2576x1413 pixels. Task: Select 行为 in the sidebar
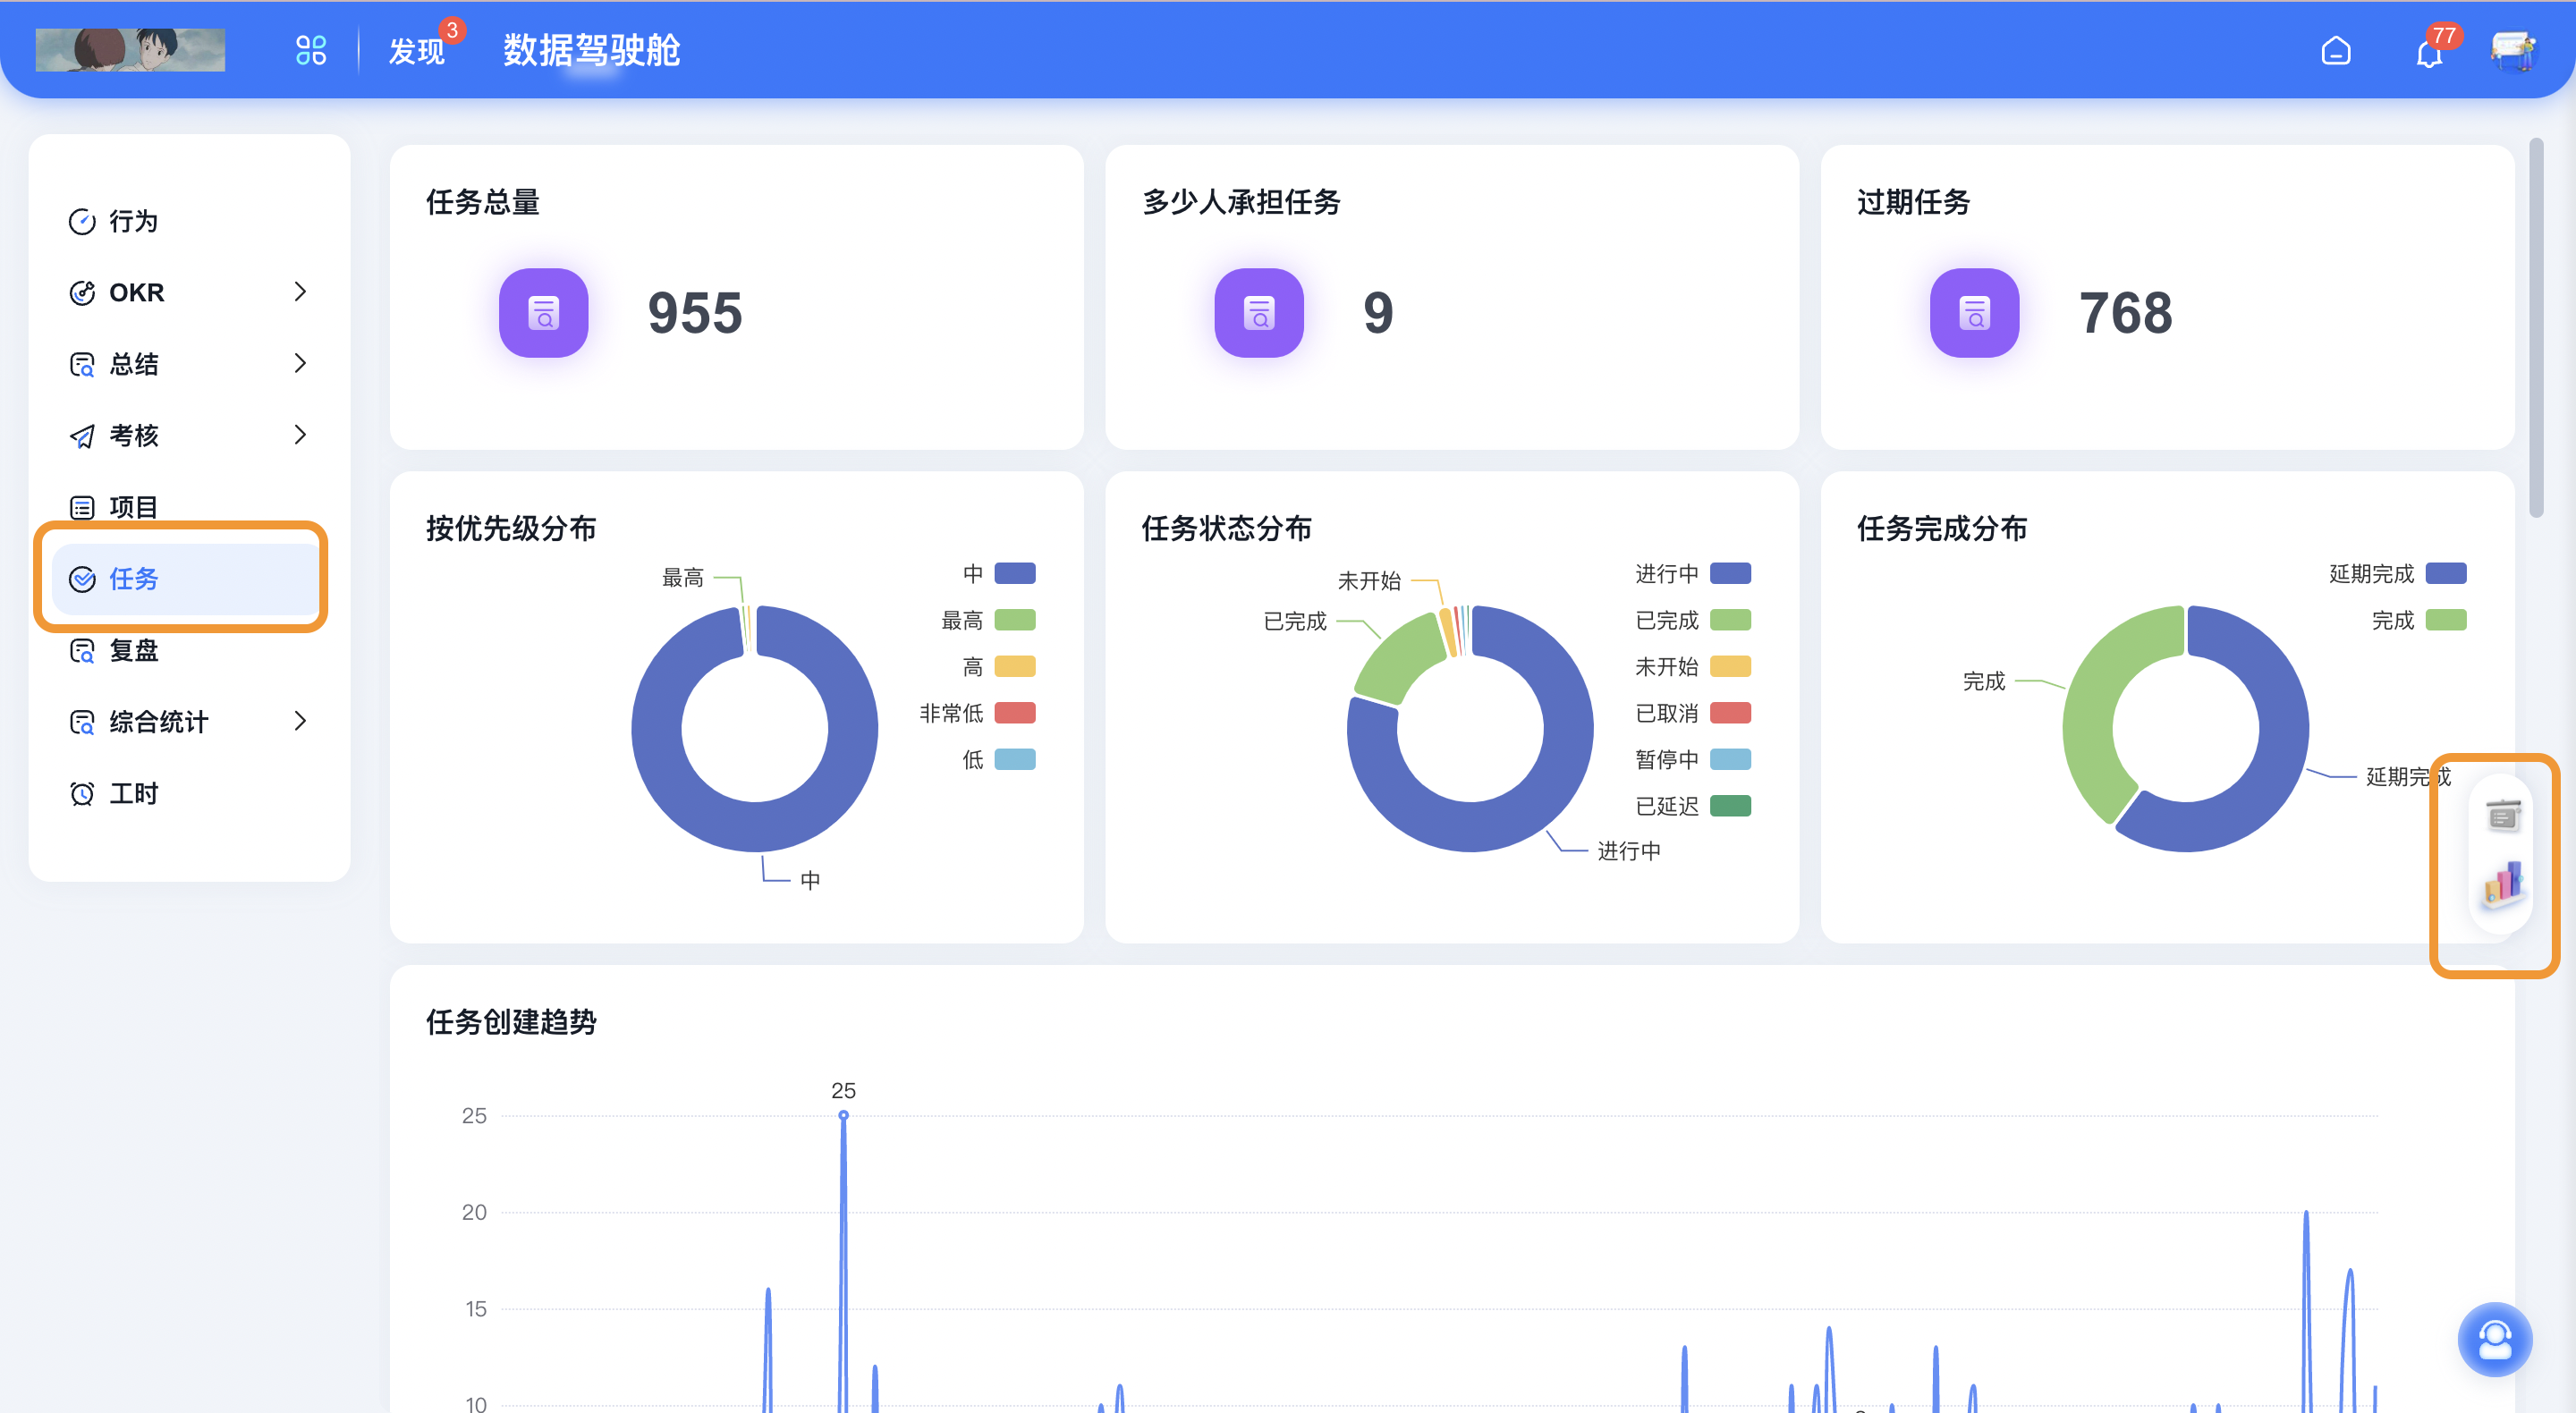pos(189,221)
